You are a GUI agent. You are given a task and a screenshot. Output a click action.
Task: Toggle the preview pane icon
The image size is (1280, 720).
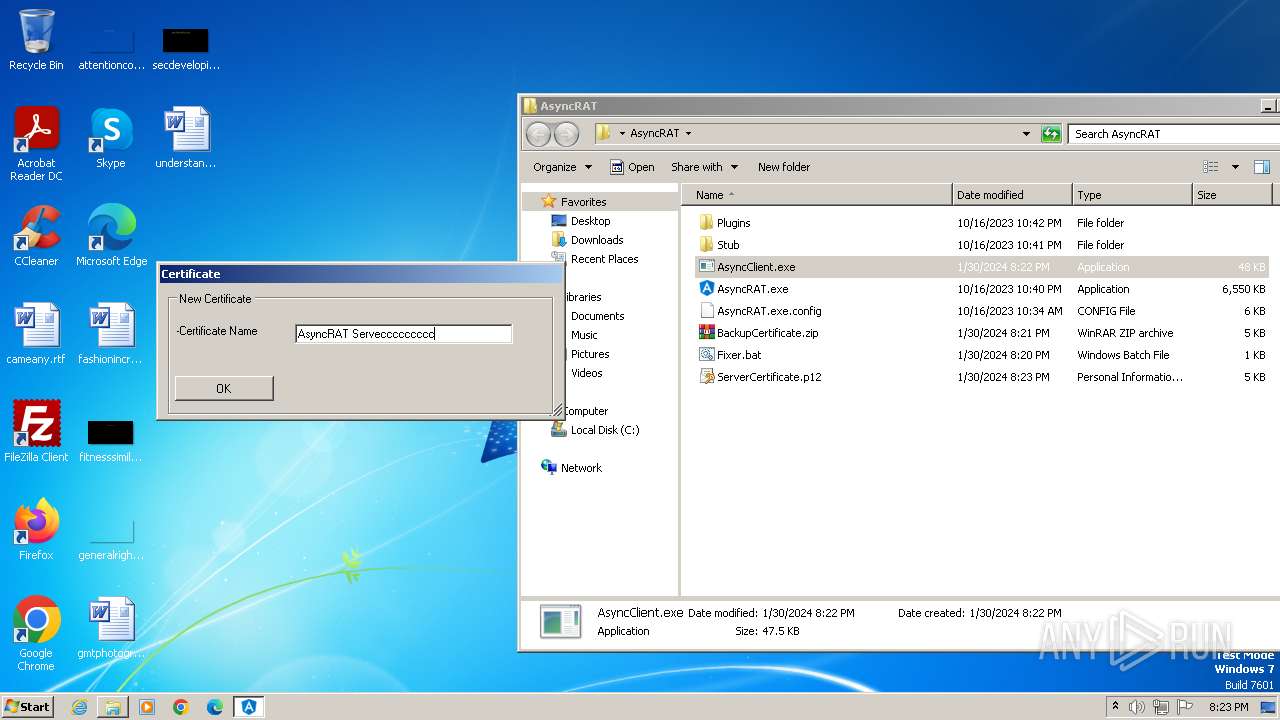[x=1262, y=167]
